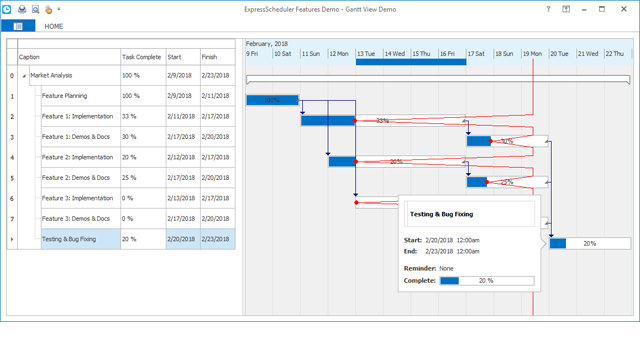Switch to the HOME ribbon tab

pos(54,26)
